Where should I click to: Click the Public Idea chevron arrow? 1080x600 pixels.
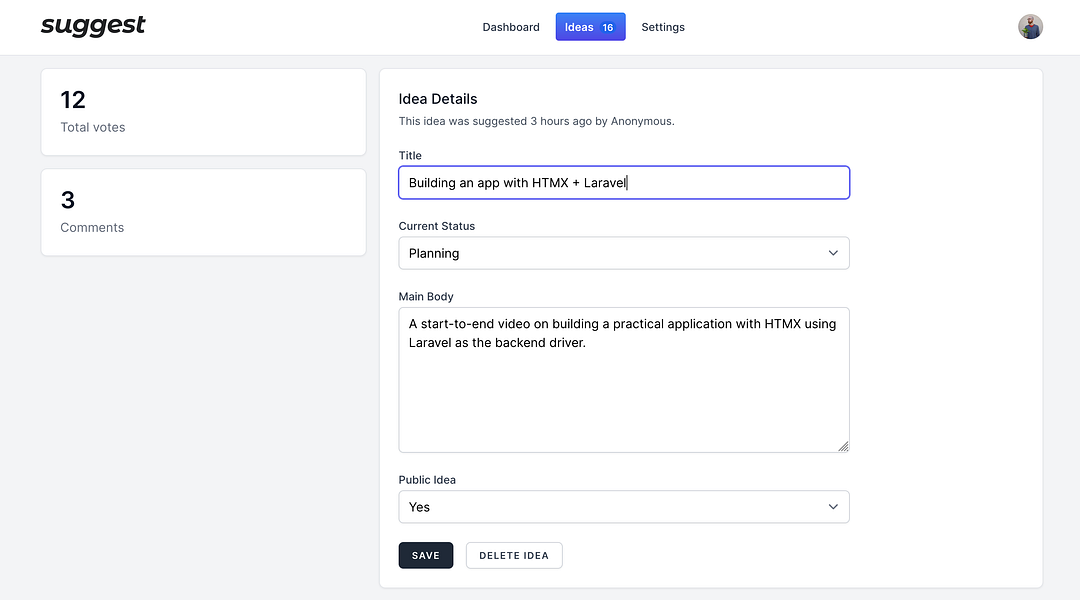click(833, 507)
